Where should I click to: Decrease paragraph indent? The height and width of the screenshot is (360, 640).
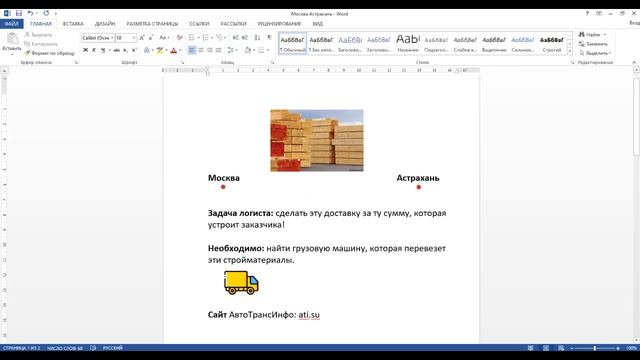coord(236,38)
